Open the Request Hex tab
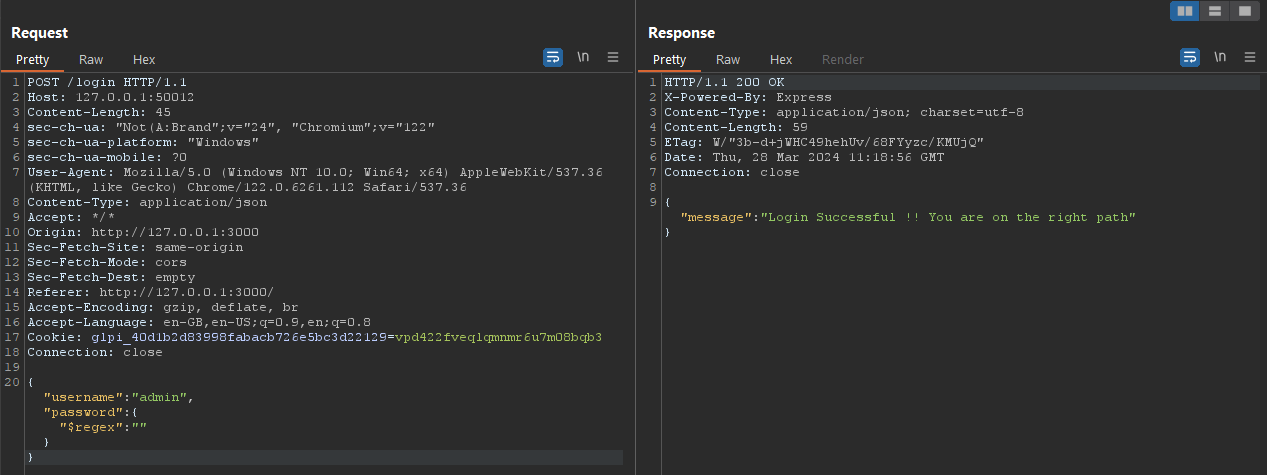1267x475 pixels. coord(144,60)
